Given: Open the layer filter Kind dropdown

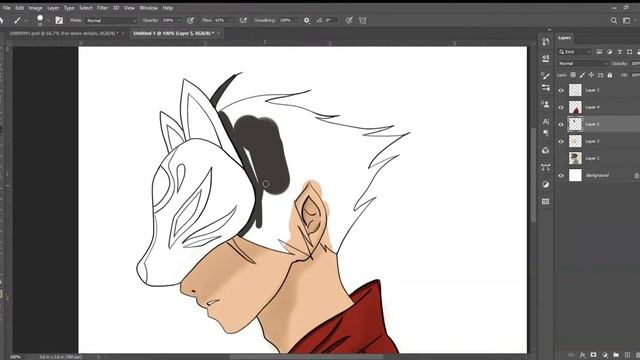Looking at the screenshot, I should pyautogui.click(x=575, y=52).
